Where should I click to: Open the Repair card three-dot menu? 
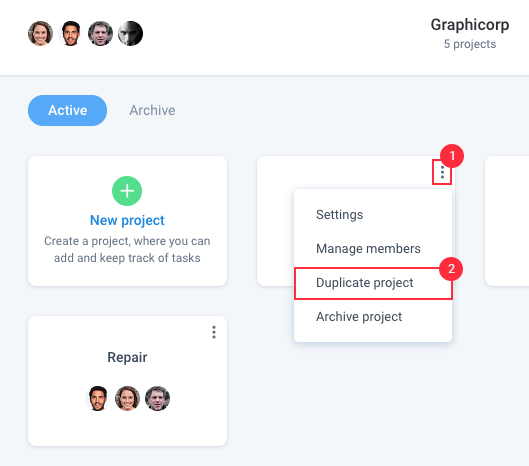coord(214,332)
